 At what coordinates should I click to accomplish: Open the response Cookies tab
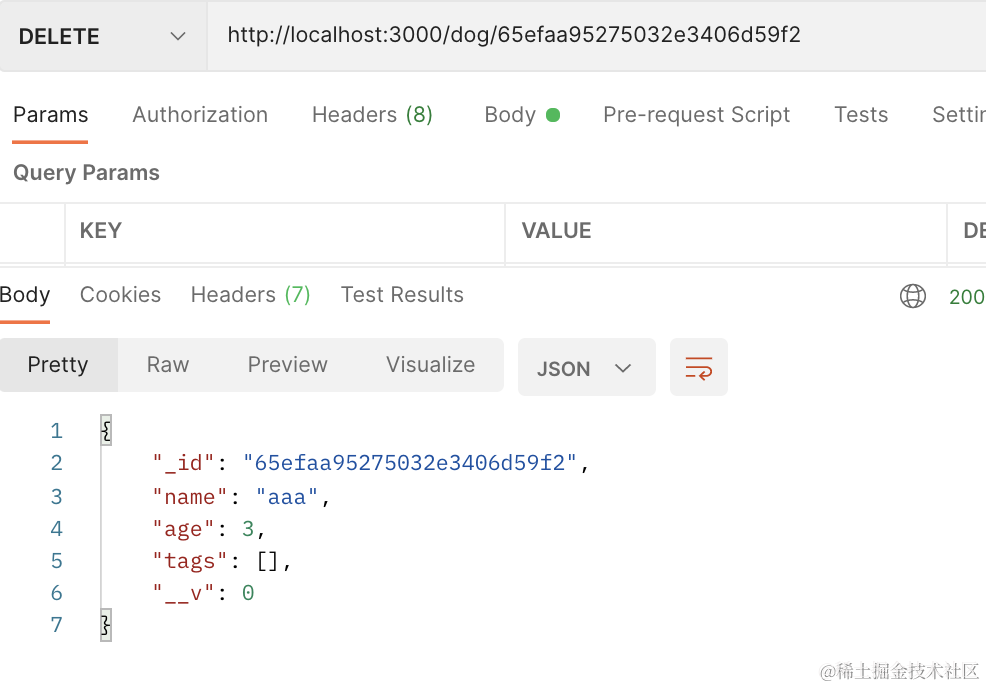coord(120,295)
